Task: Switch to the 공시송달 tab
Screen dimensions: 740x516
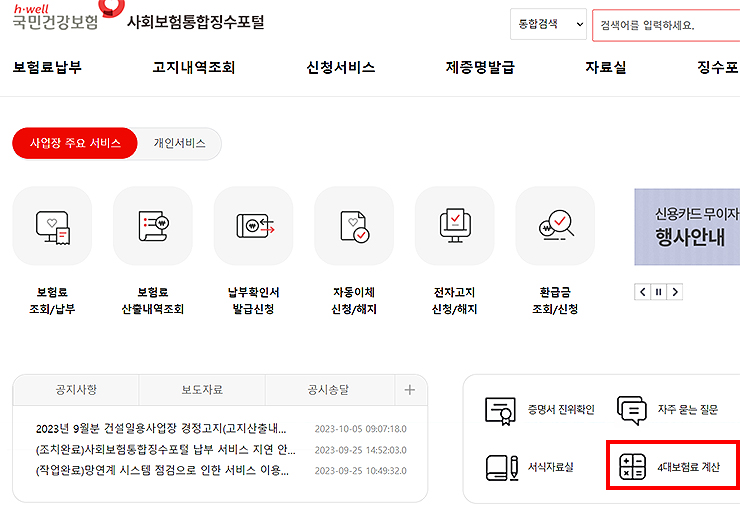Action: click(x=328, y=390)
